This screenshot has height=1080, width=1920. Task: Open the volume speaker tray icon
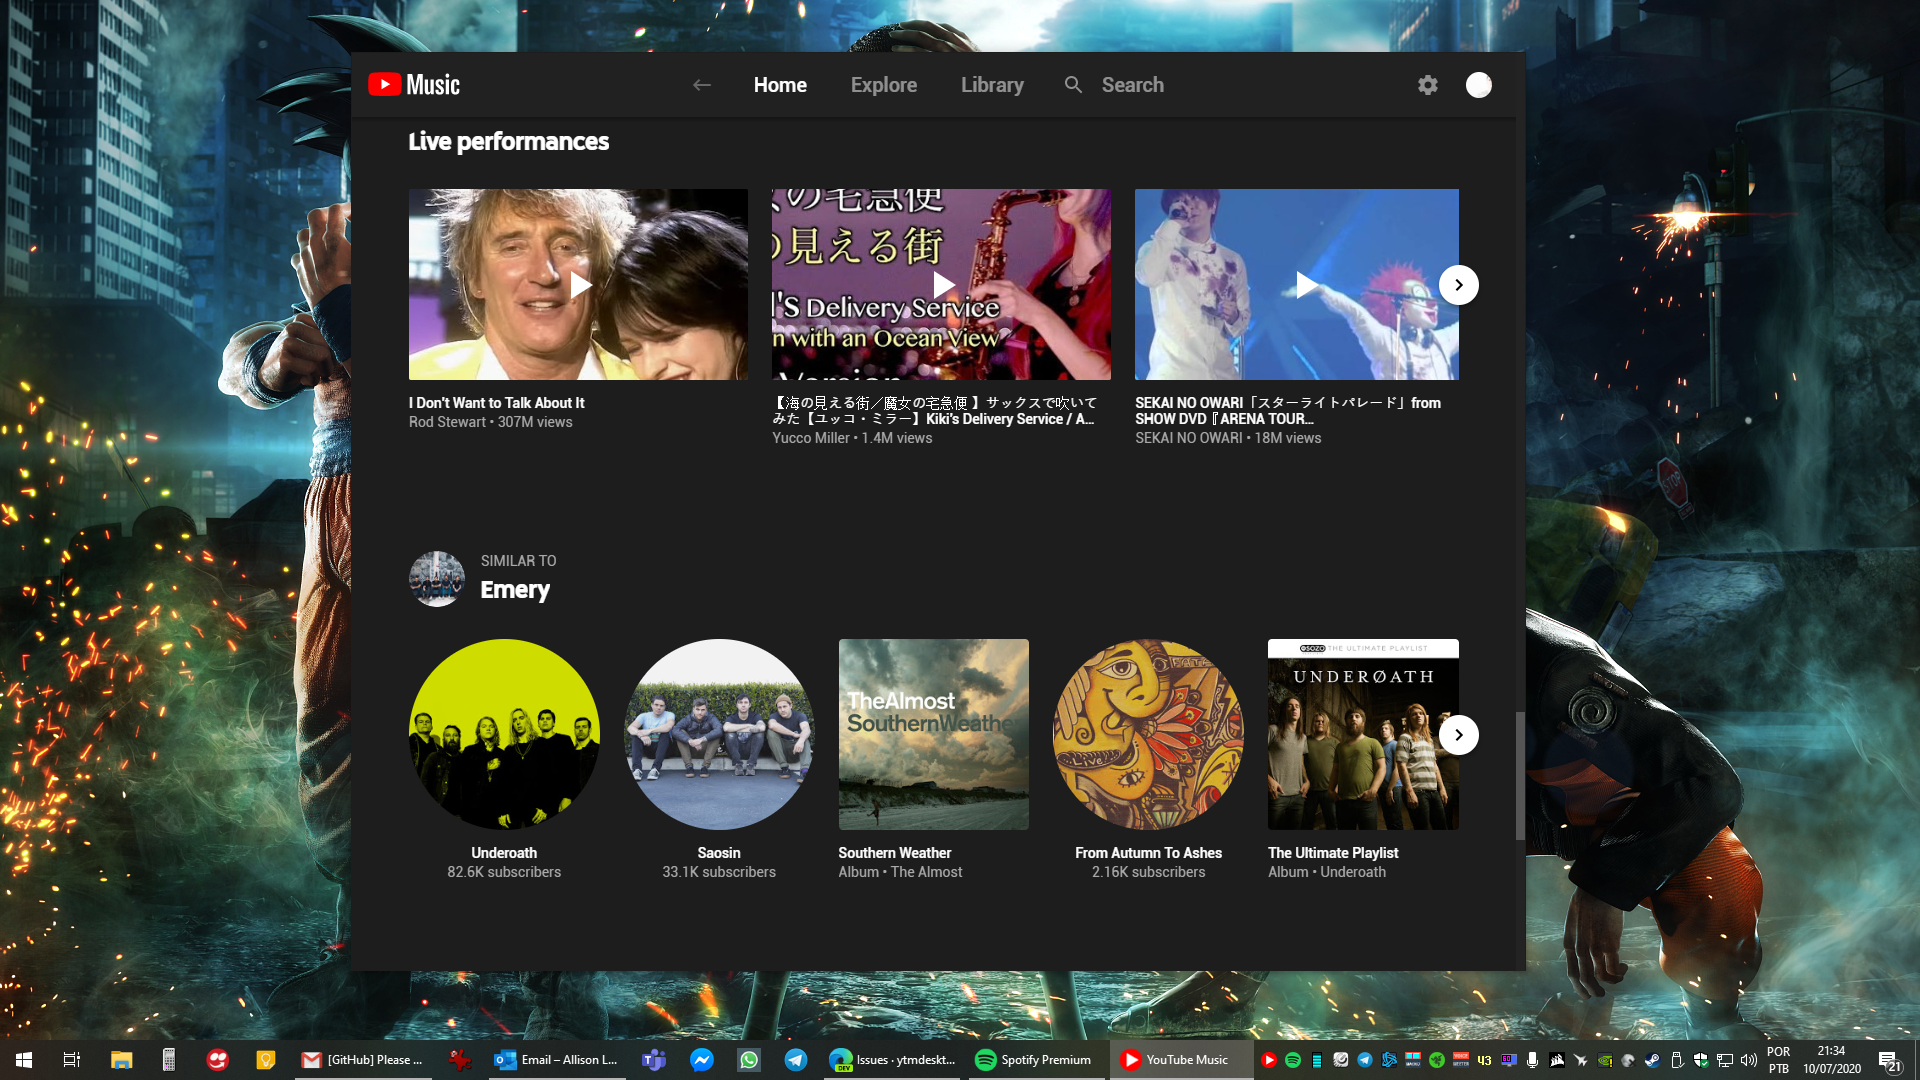(x=1749, y=1060)
